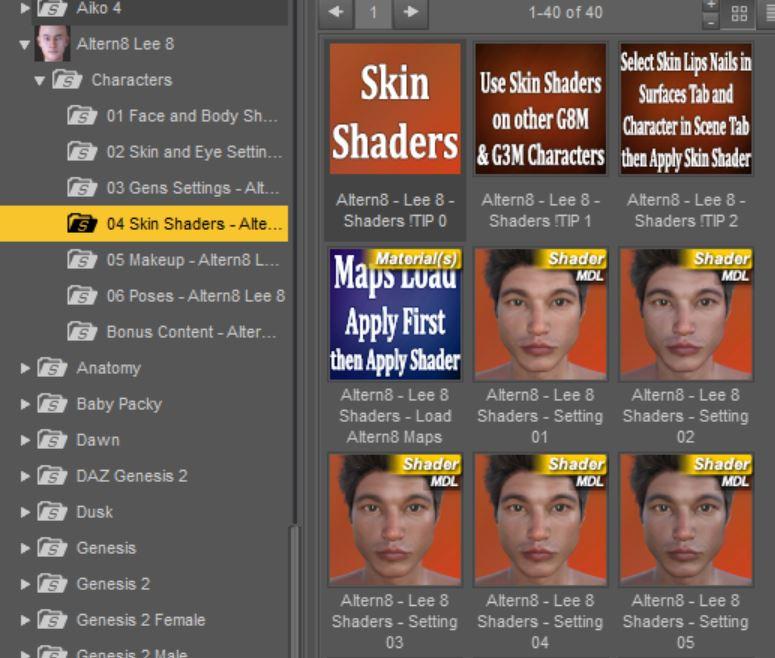Select Shaders Setting 04 thumbnail

540,520
